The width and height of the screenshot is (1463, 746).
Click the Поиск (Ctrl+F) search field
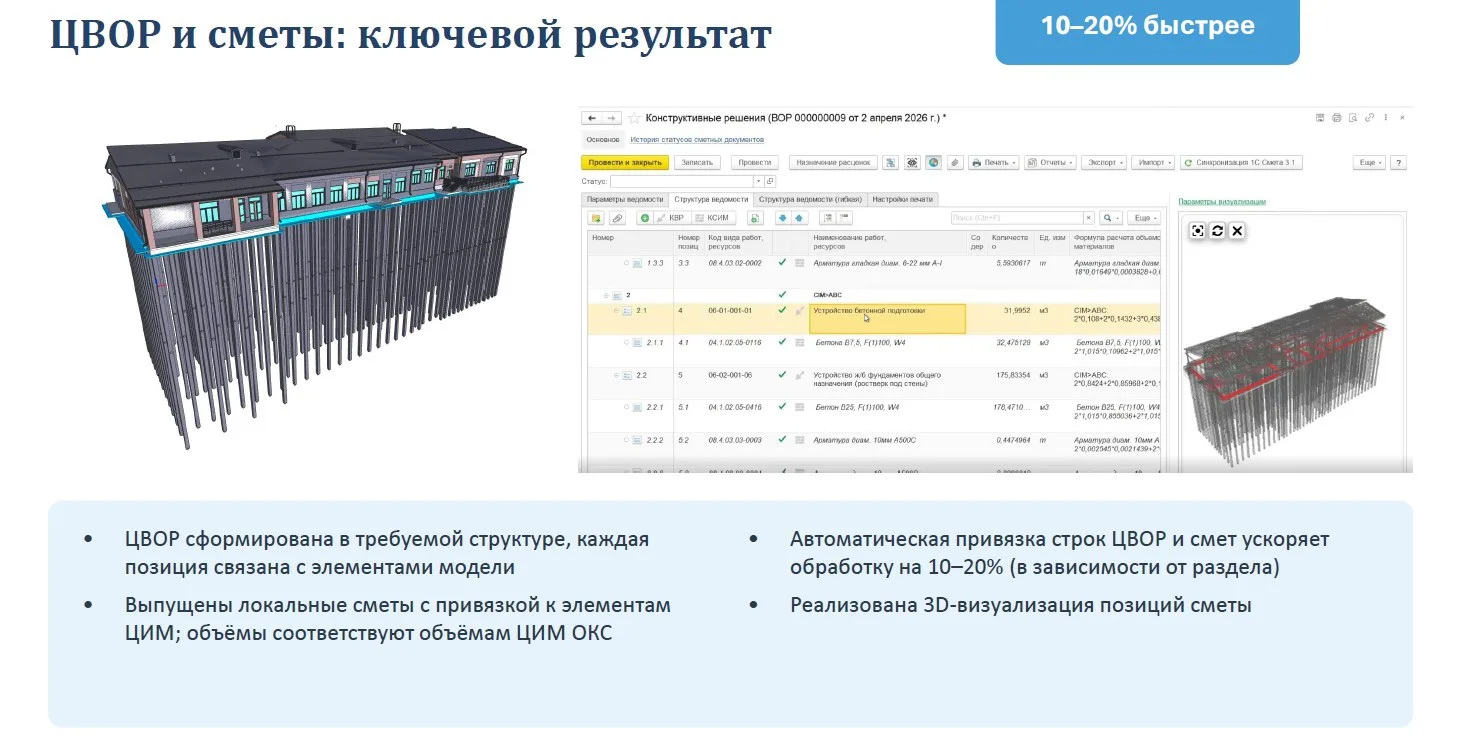pyautogui.click(x=1016, y=218)
